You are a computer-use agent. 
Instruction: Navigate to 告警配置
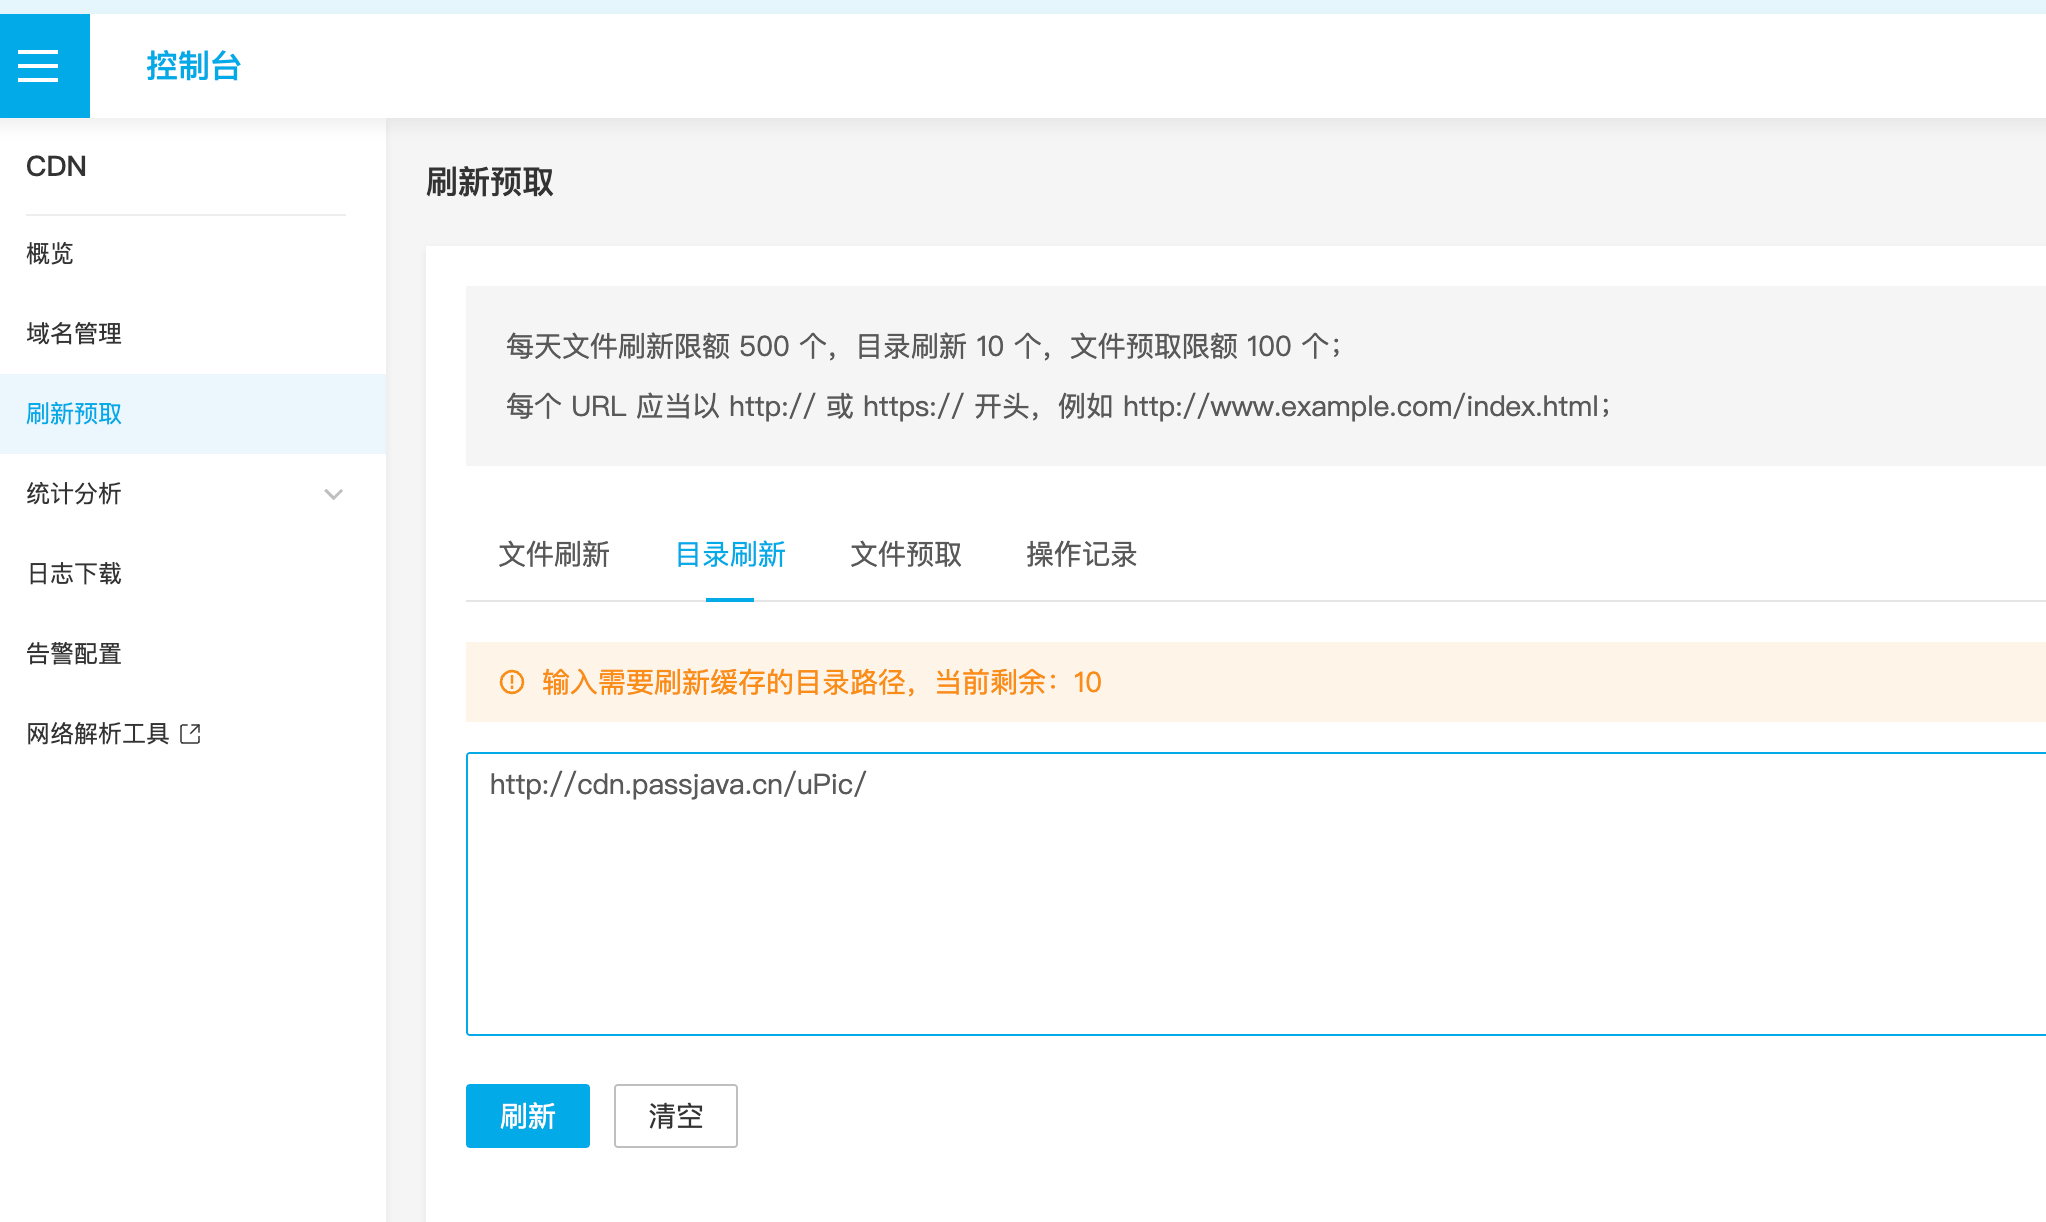(75, 654)
